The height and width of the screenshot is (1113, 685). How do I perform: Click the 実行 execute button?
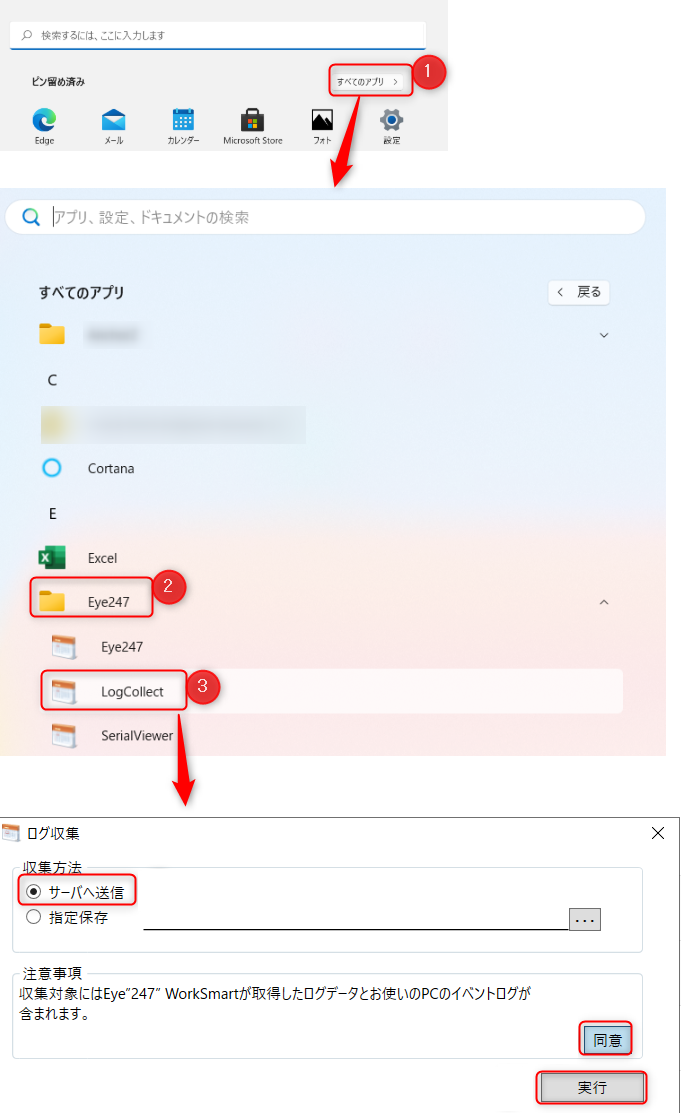[x=592, y=1087]
